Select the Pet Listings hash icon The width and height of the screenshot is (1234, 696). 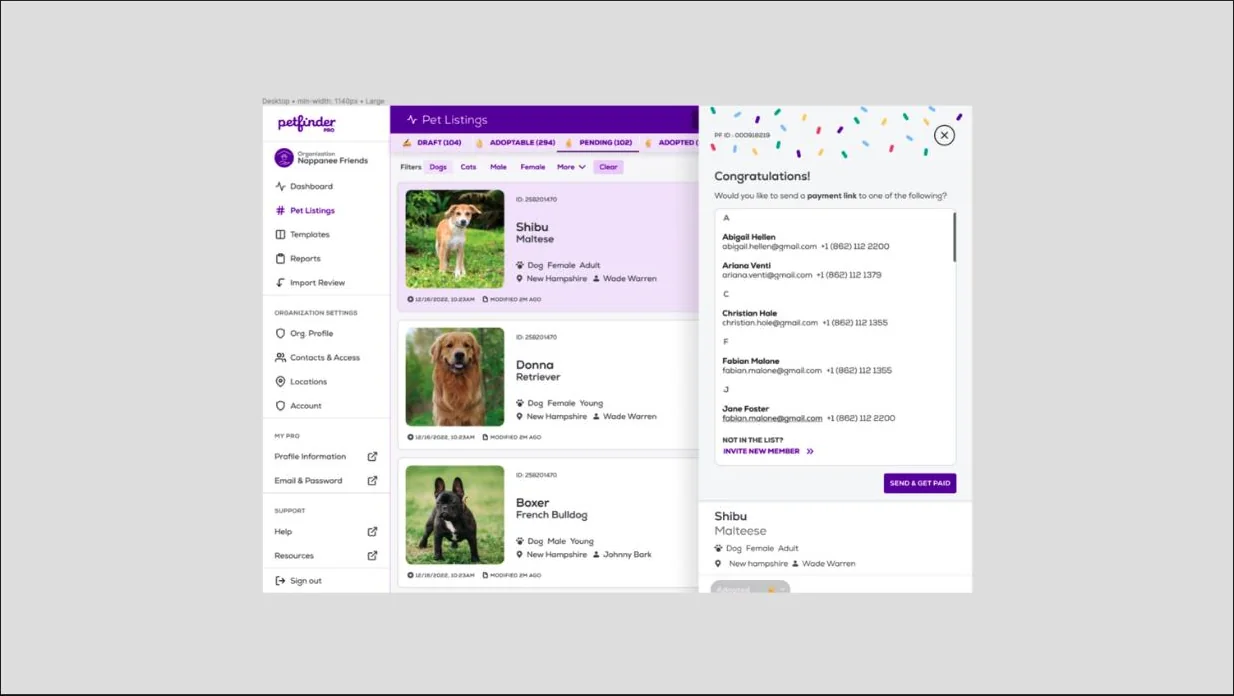coord(280,210)
